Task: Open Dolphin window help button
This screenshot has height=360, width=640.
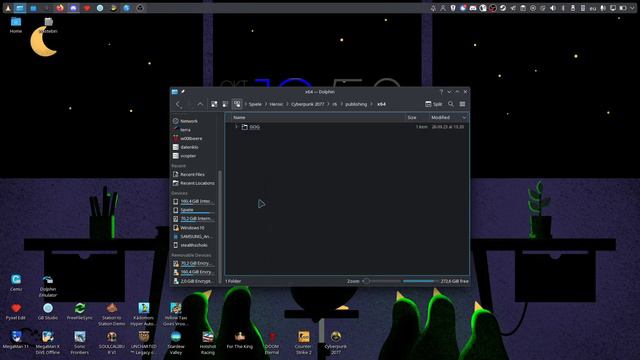Action: (x=441, y=92)
